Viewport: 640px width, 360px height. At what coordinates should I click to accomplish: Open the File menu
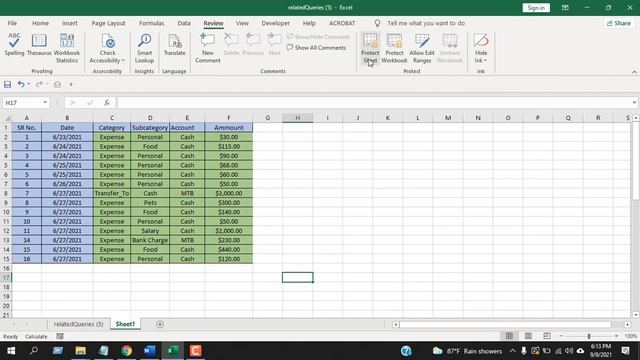[12, 23]
